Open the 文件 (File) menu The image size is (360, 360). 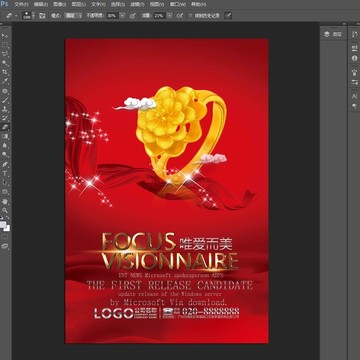pos(21,5)
